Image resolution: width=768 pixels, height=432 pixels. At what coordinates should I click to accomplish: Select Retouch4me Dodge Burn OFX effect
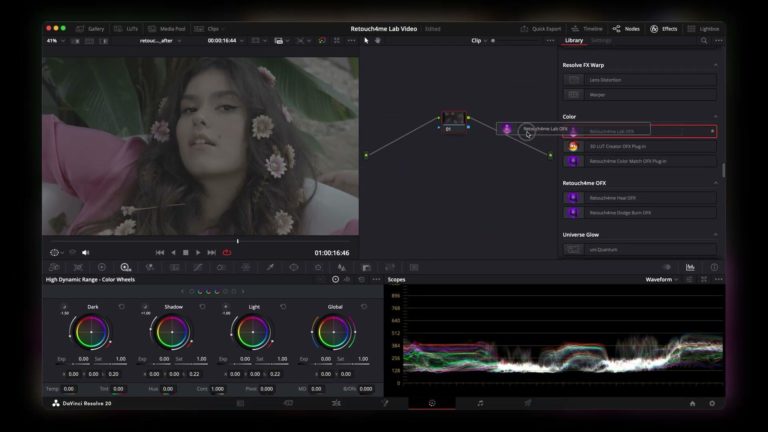click(639, 213)
